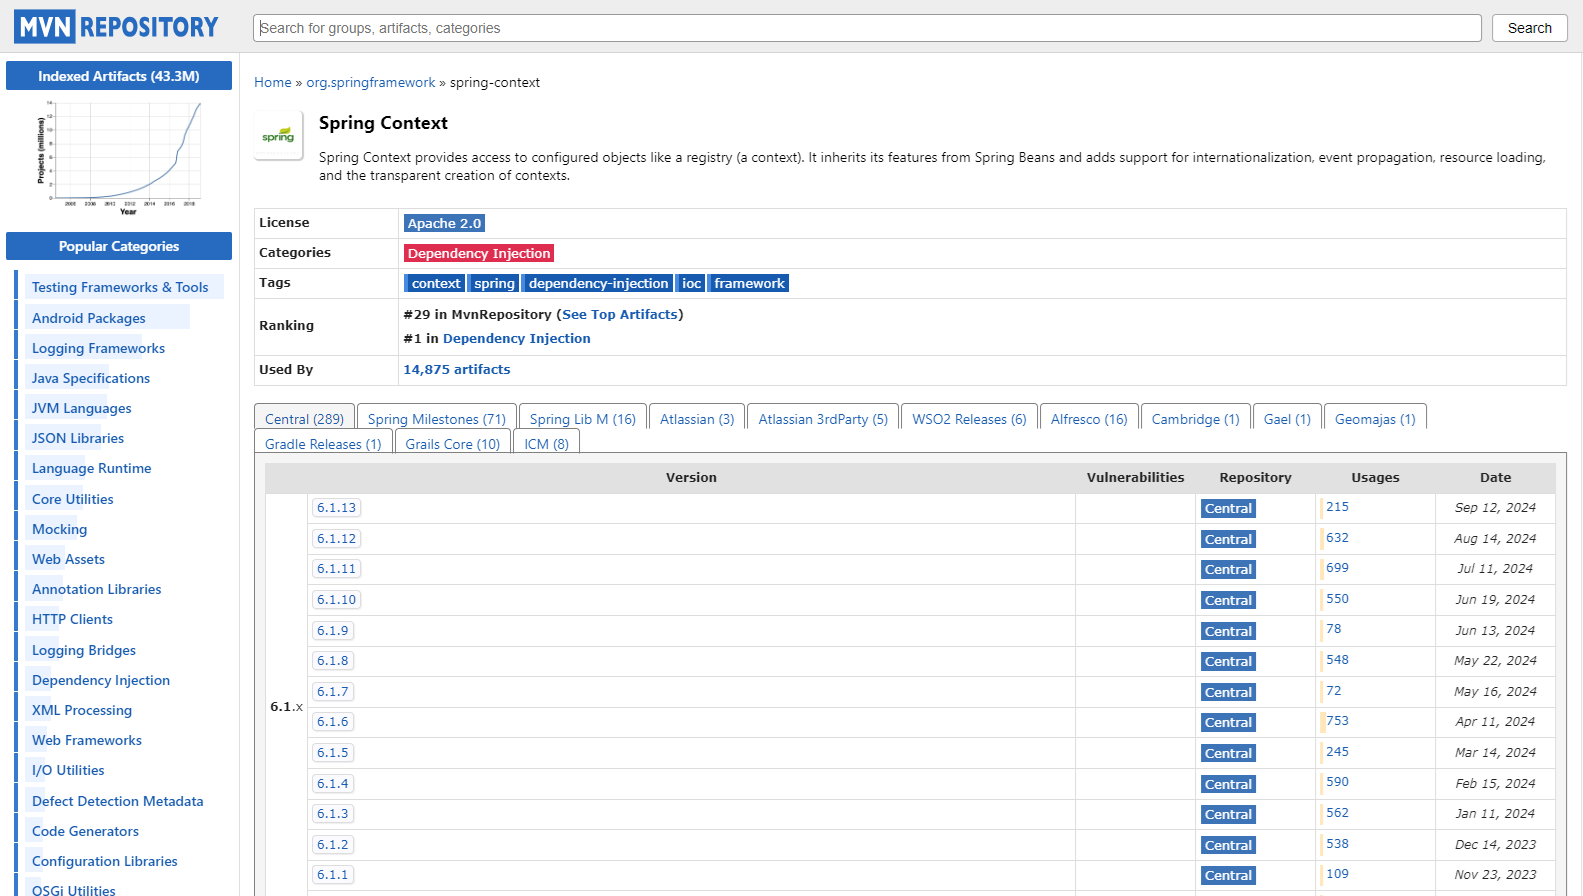
Task: Open JVM Languages category
Action: point(82,408)
